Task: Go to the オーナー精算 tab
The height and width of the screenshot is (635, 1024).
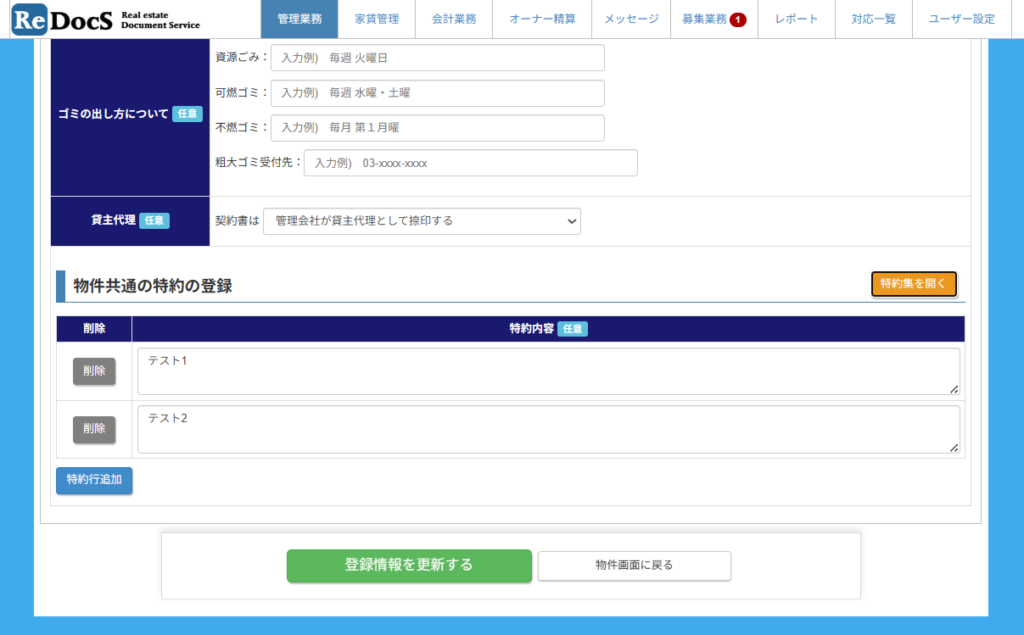Action: 542,19
